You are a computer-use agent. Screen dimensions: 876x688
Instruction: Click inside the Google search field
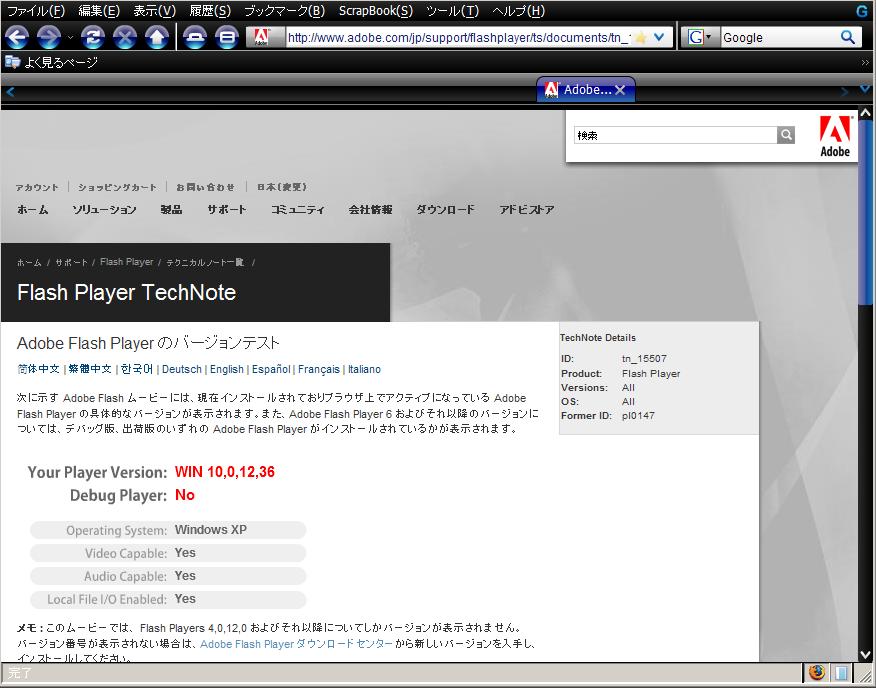780,37
